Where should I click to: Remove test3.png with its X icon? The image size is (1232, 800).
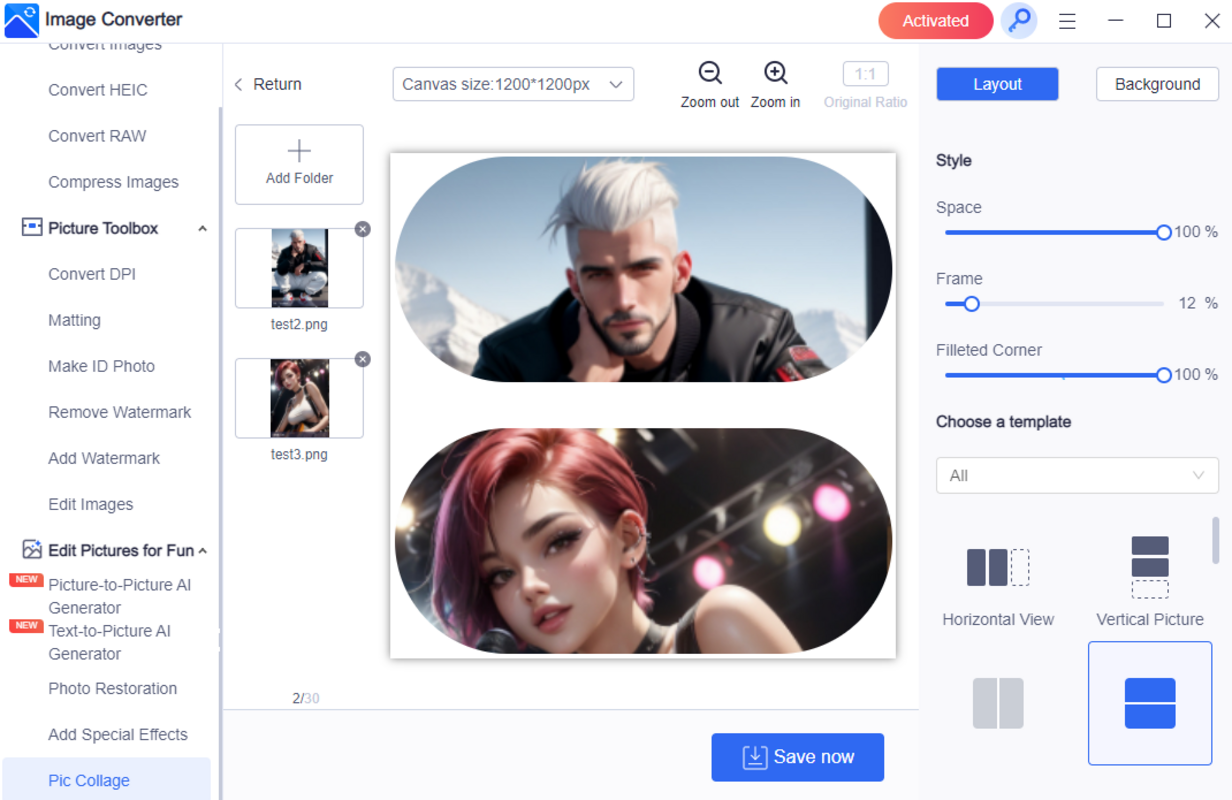pyautogui.click(x=363, y=359)
